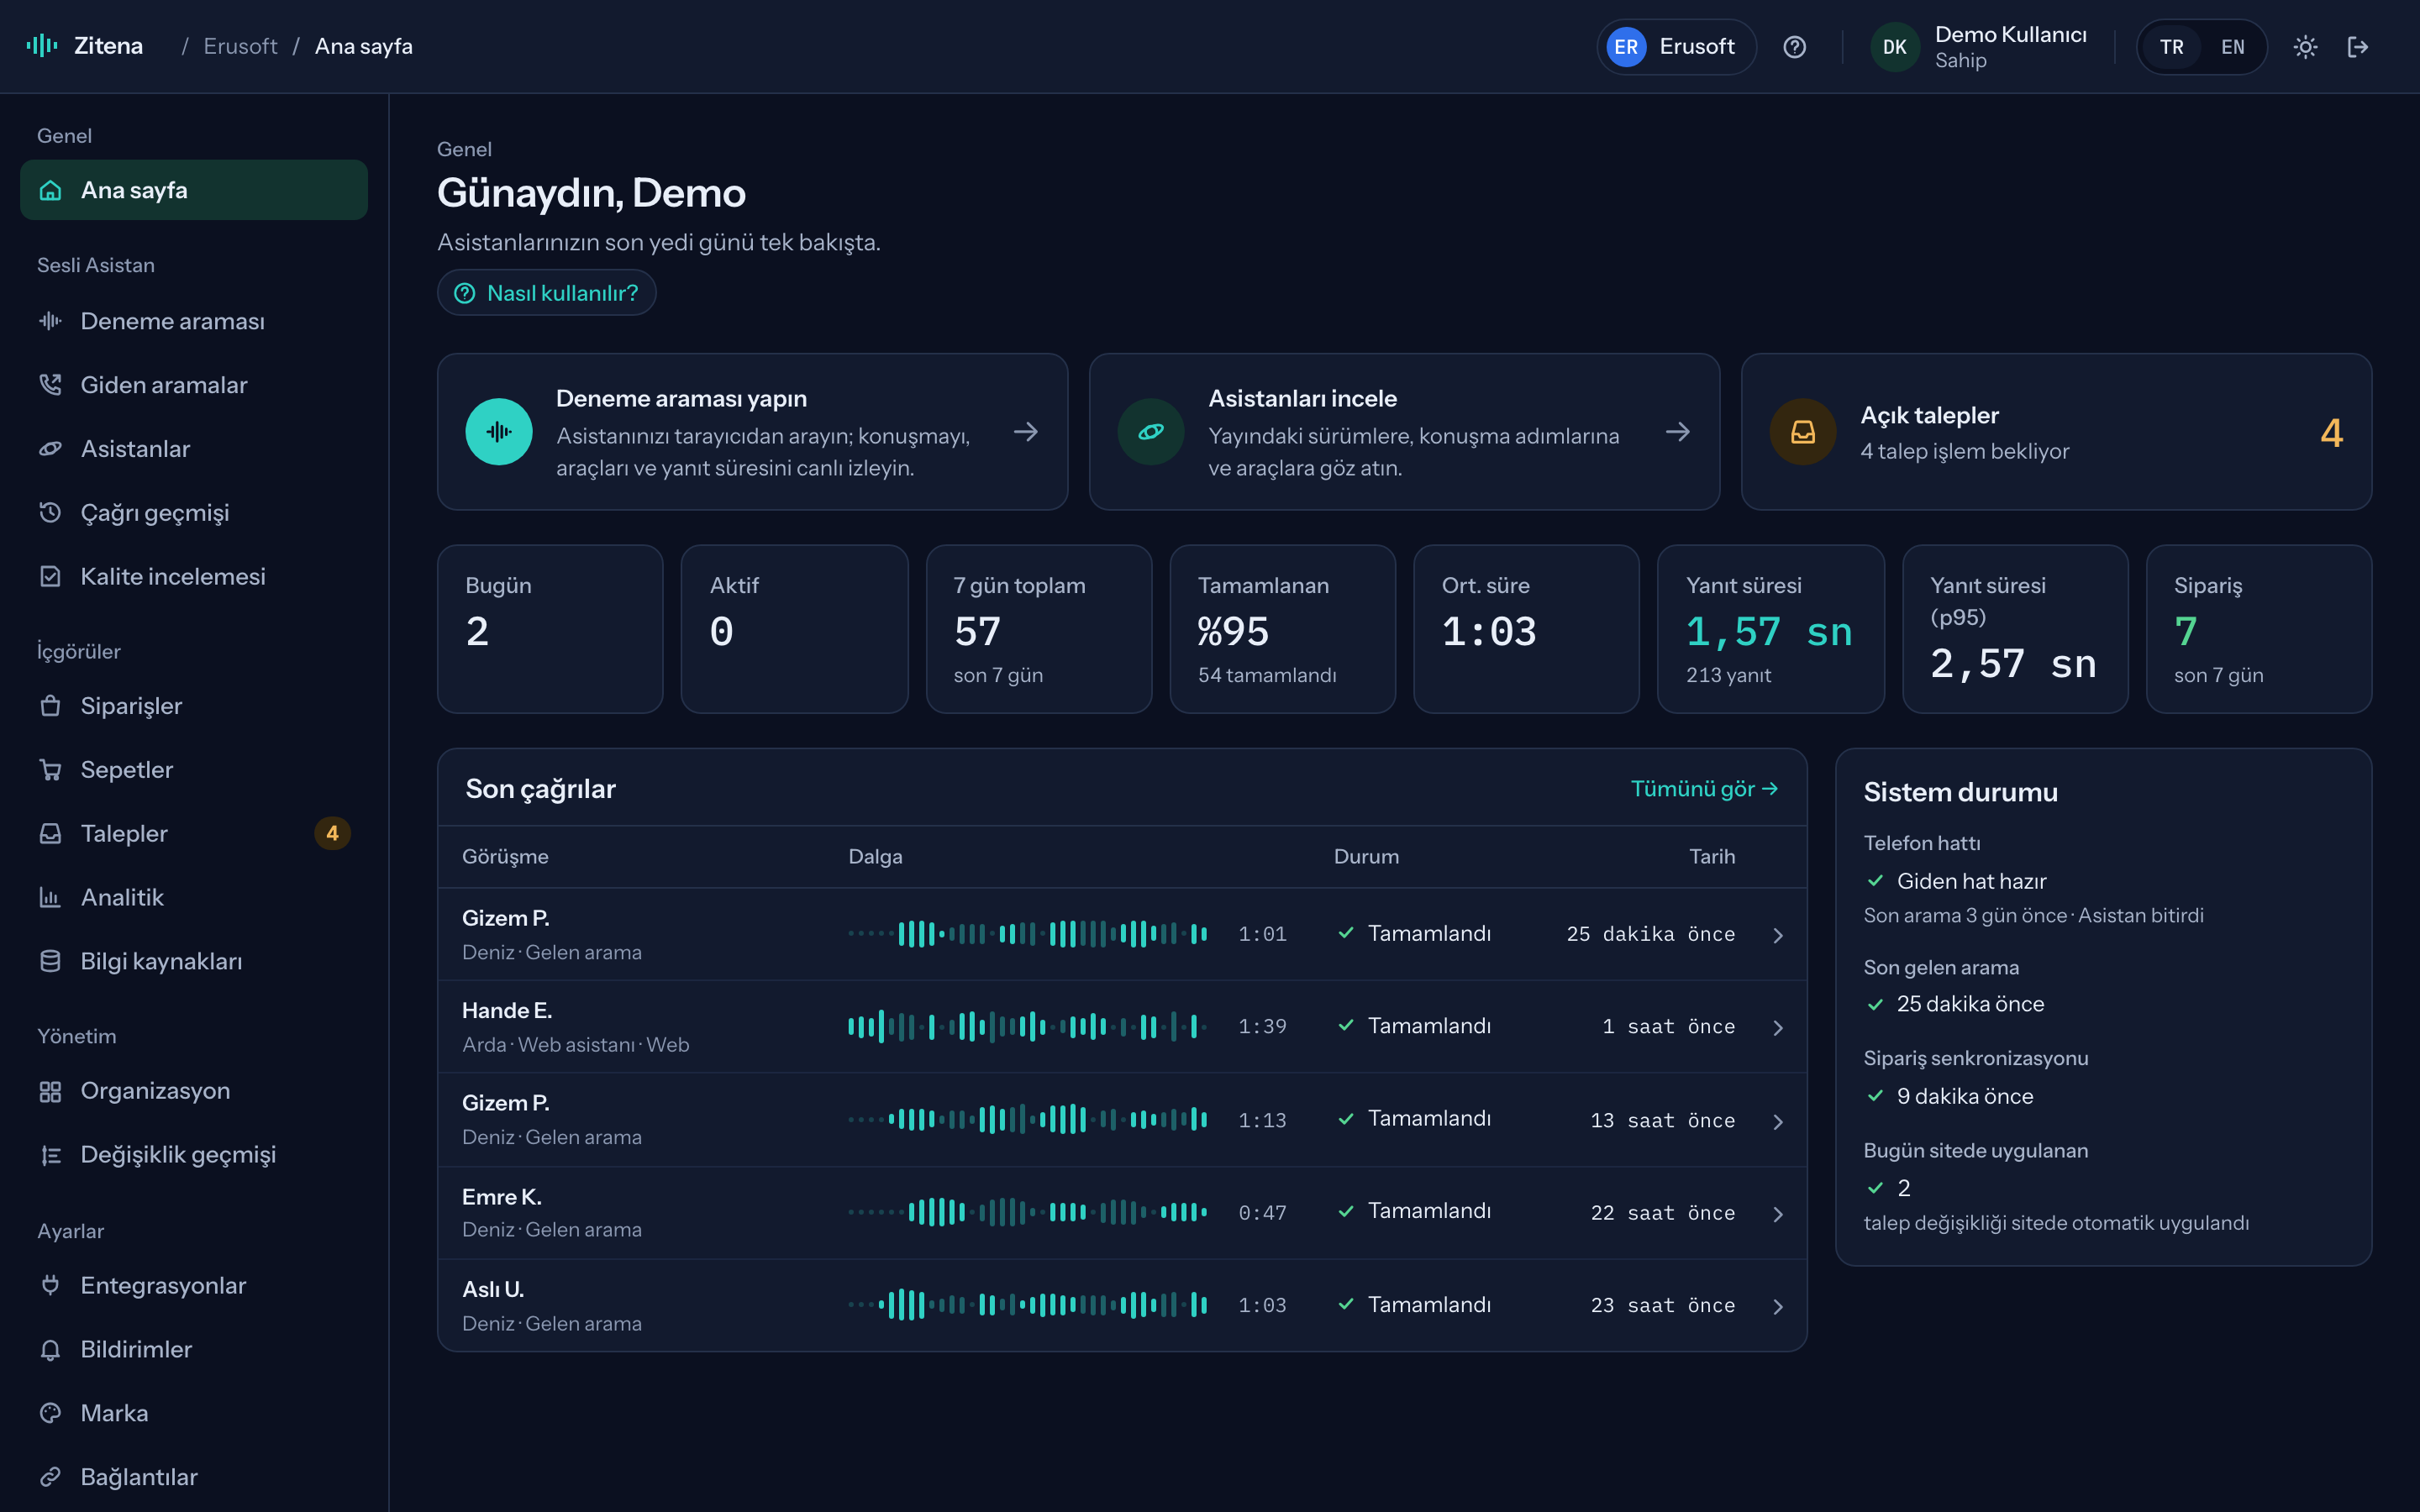This screenshot has width=2420, height=1512.
Task: Open Marka in sidebar
Action: coord(194,1414)
